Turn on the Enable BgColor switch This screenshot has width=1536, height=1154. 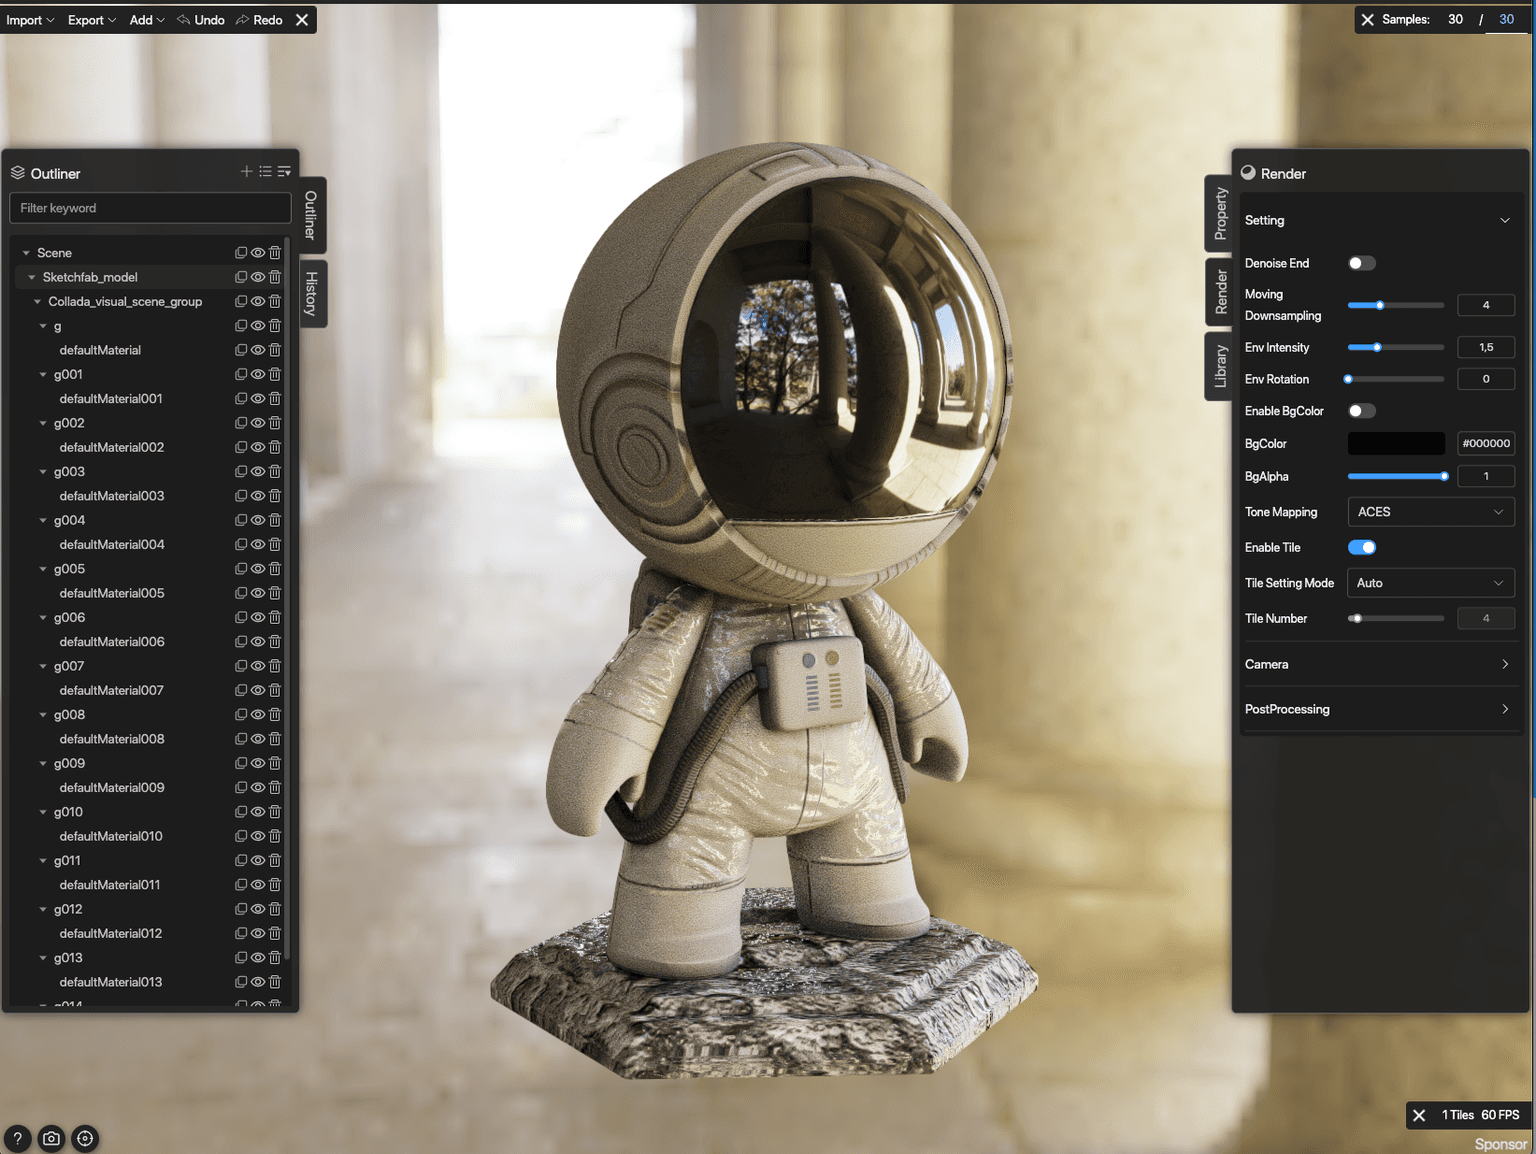click(1361, 411)
